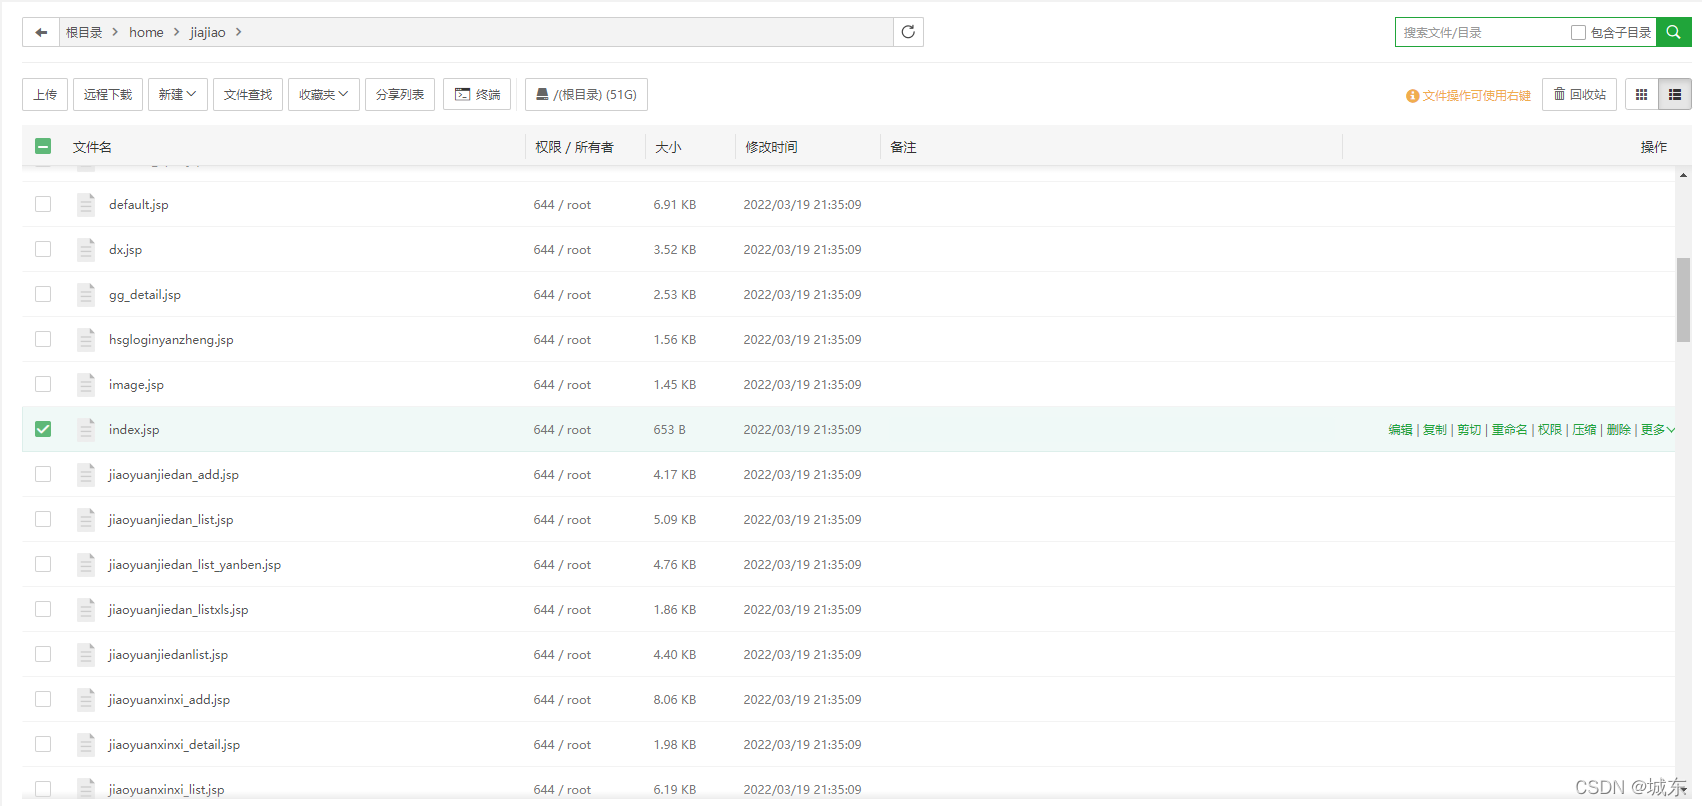Click the root disk (51G) button

point(586,94)
